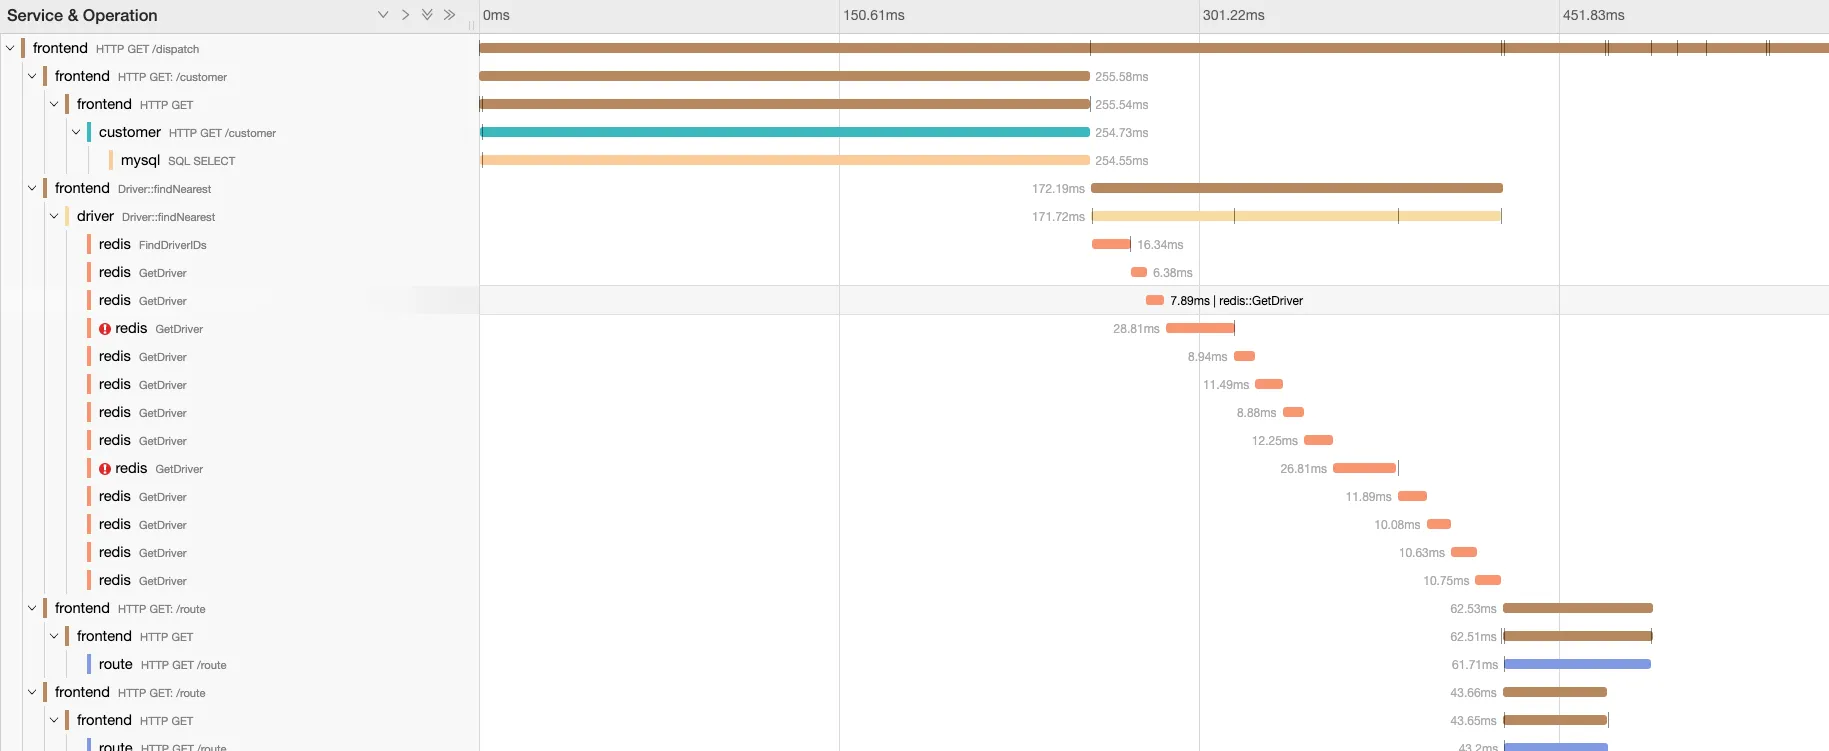Viewport: 1829px width, 751px height.
Task: Collapse one level with the single down chevron
Action: pyautogui.click(x=383, y=15)
